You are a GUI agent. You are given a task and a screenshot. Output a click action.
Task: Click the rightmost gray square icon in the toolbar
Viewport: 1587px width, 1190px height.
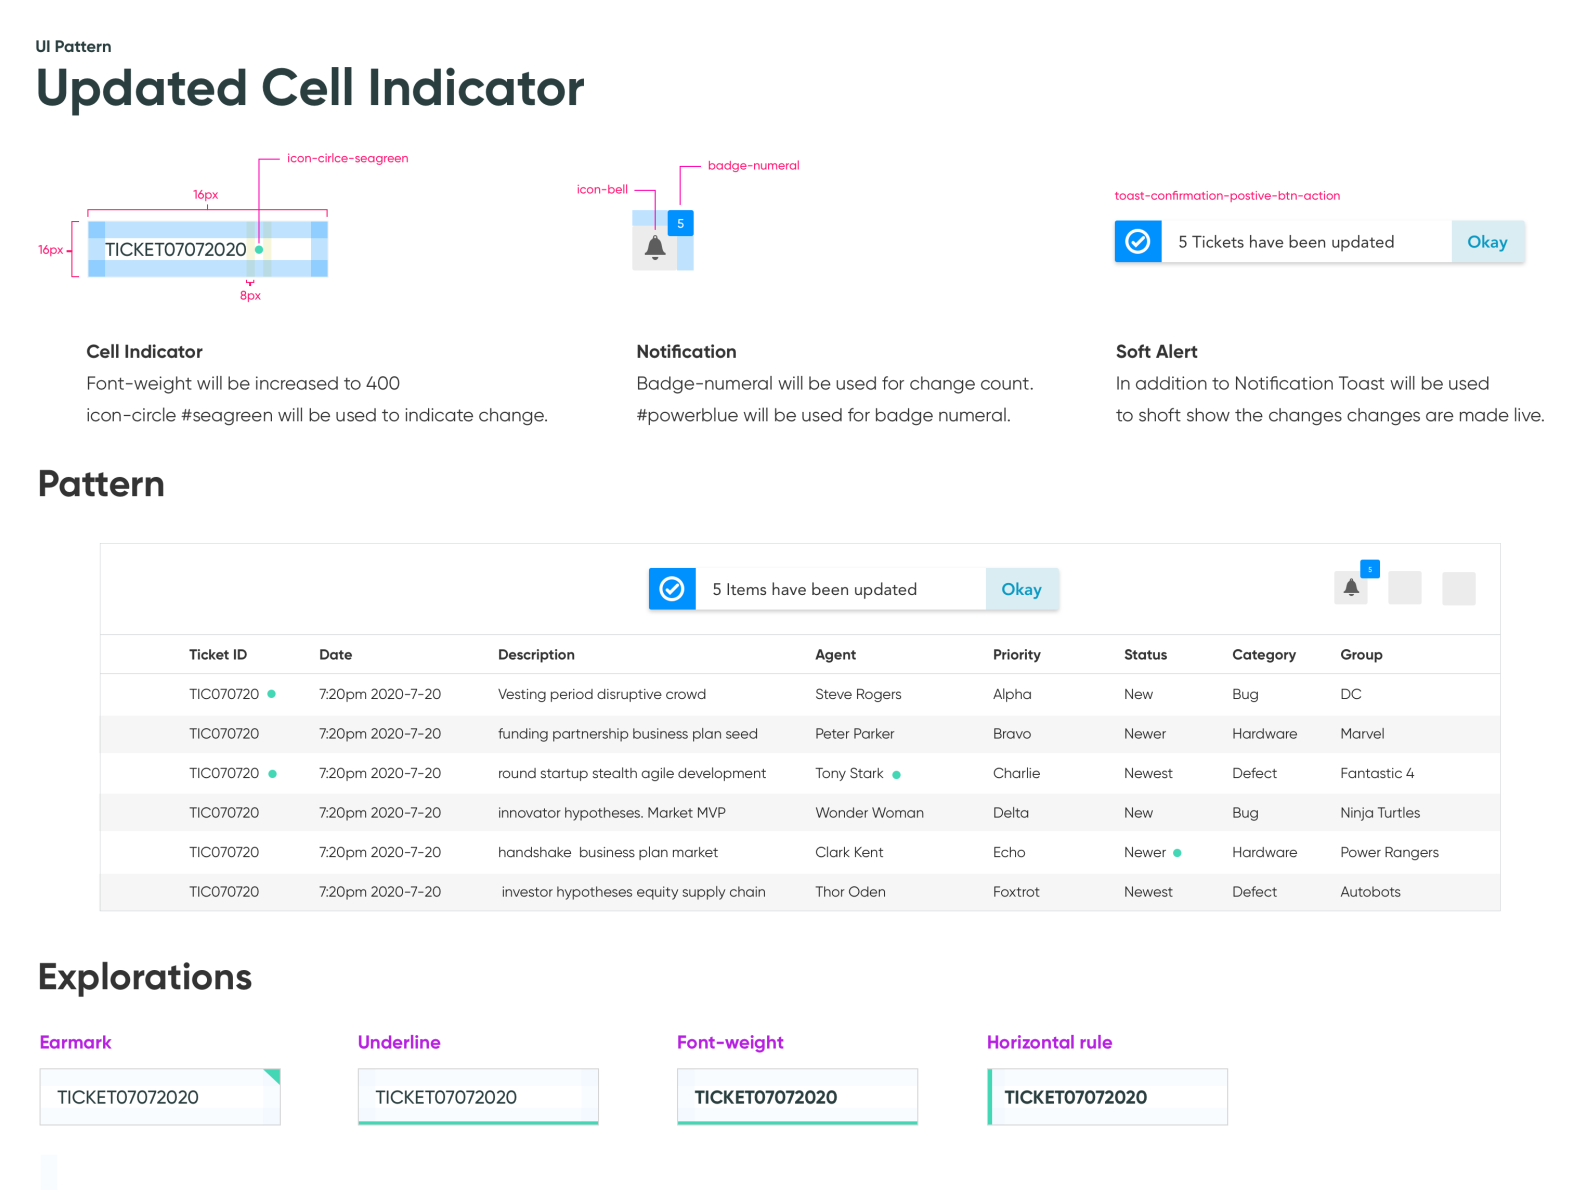pos(1458,589)
